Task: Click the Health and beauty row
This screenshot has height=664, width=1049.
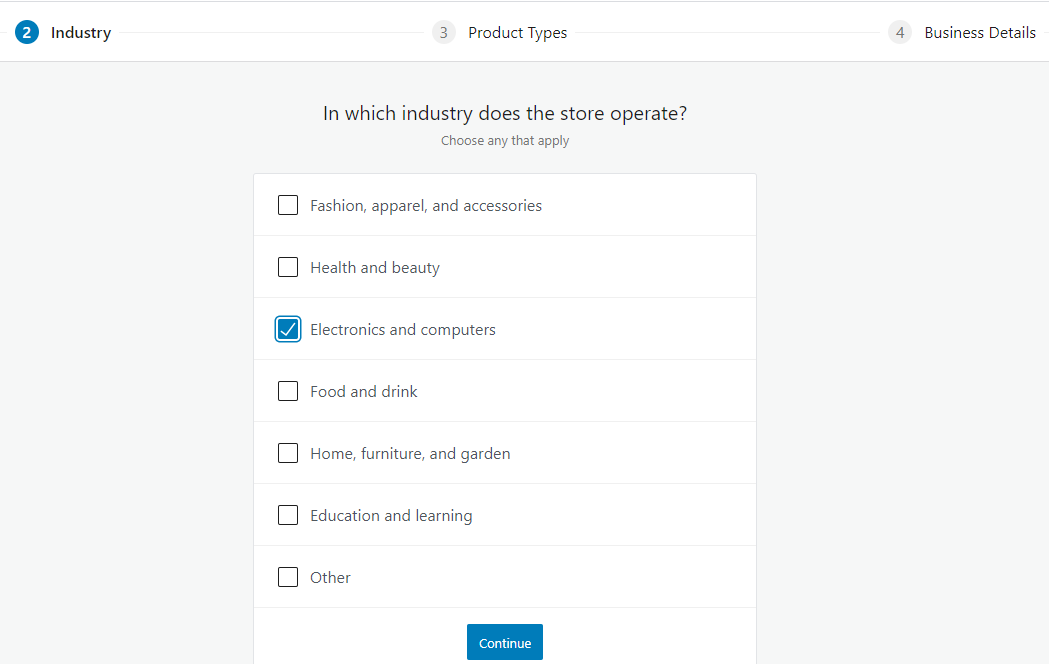Action: point(374,267)
